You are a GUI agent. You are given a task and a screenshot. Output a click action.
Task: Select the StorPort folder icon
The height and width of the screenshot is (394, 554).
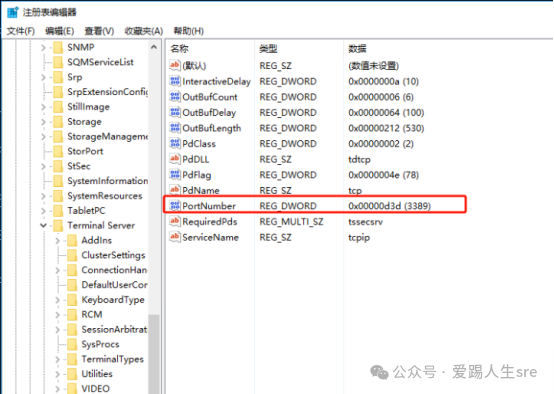[58, 151]
